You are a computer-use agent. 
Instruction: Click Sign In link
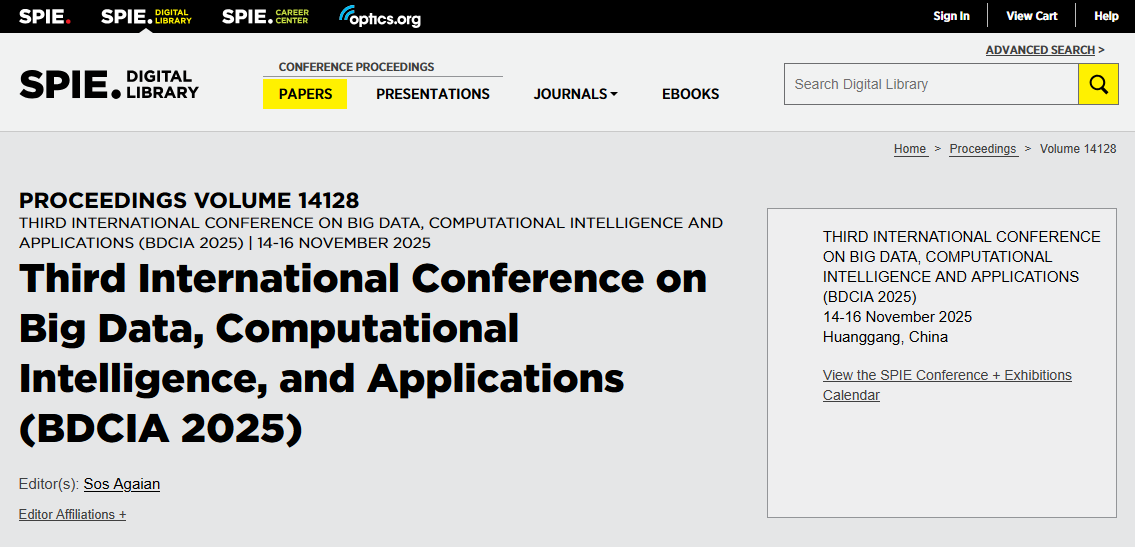tap(951, 16)
